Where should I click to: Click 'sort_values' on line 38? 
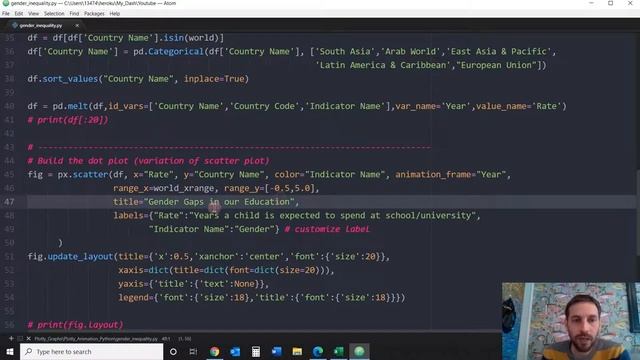pos(70,79)
